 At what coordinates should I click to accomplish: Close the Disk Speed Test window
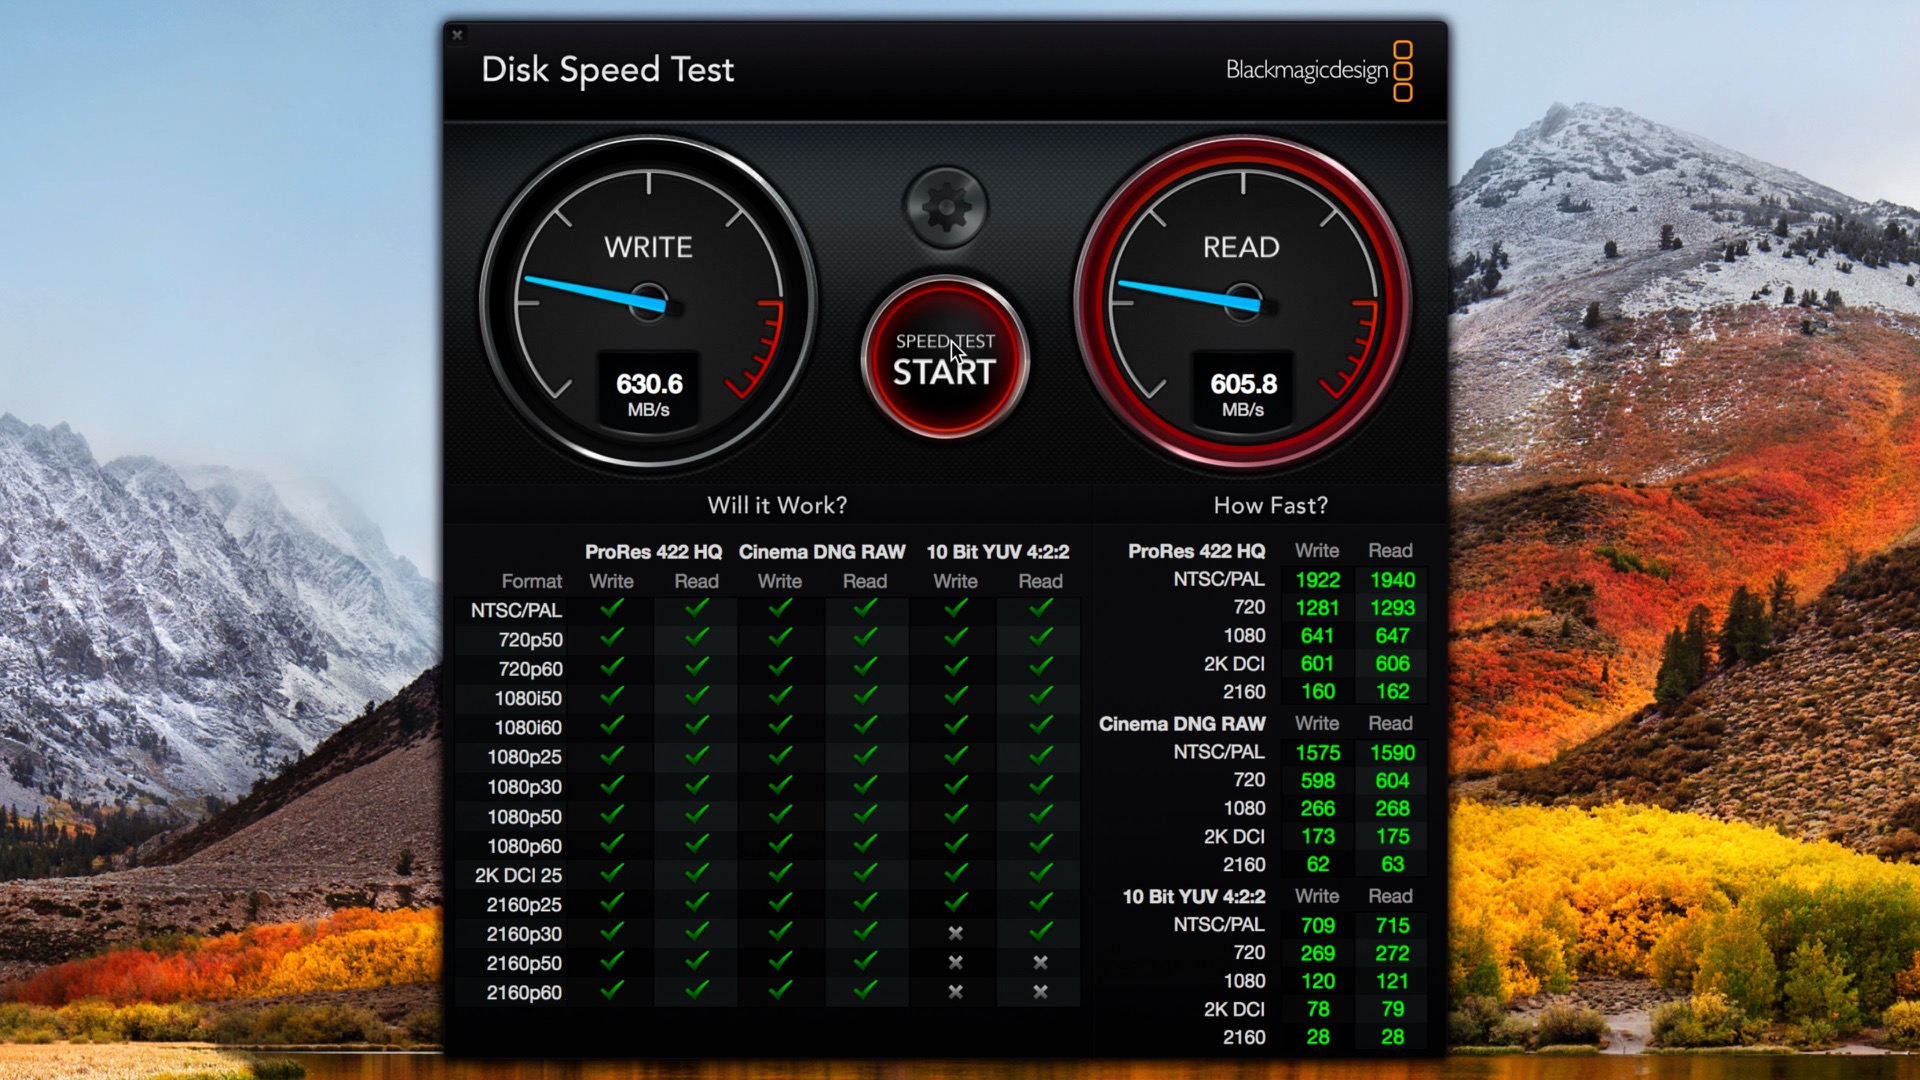(457, 35)
